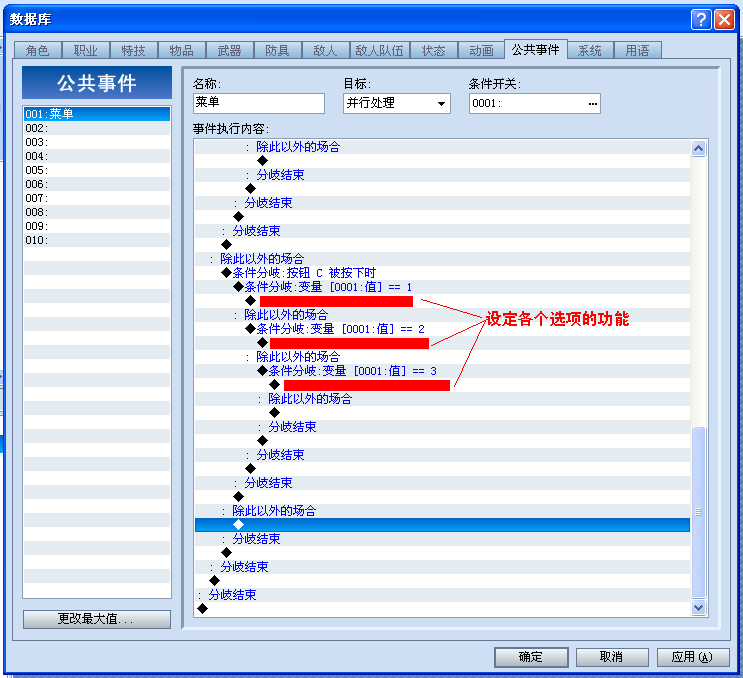Switch to the 特技 tab

(x=134, y=50)
